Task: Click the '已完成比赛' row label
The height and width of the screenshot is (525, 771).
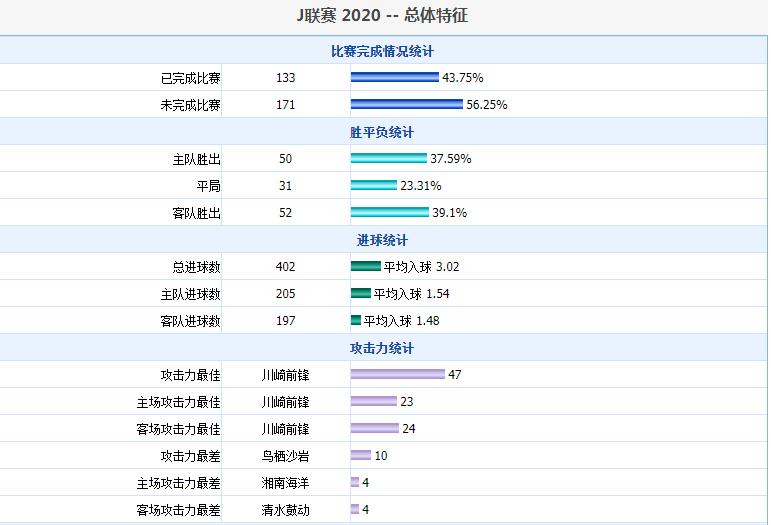Action: pyautogui.click(x=190, y=78)
